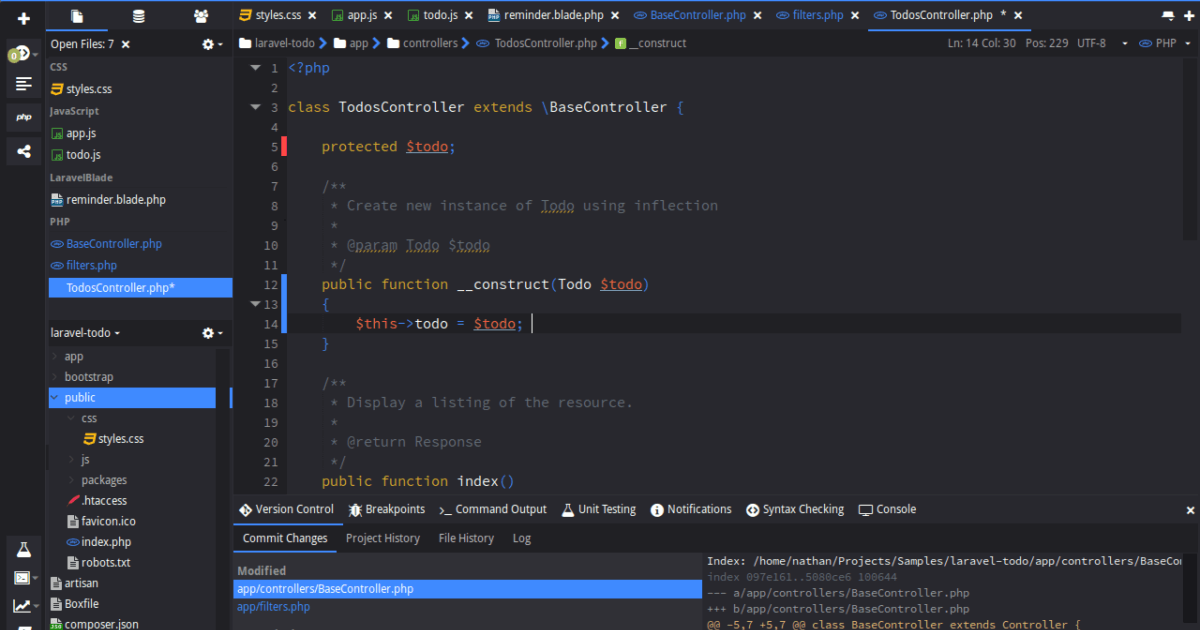Viewport: 1200px width, 630px height.
Task: Click the php icon in left sidebar
Action: pyautogui.click(x=23, y=117)
